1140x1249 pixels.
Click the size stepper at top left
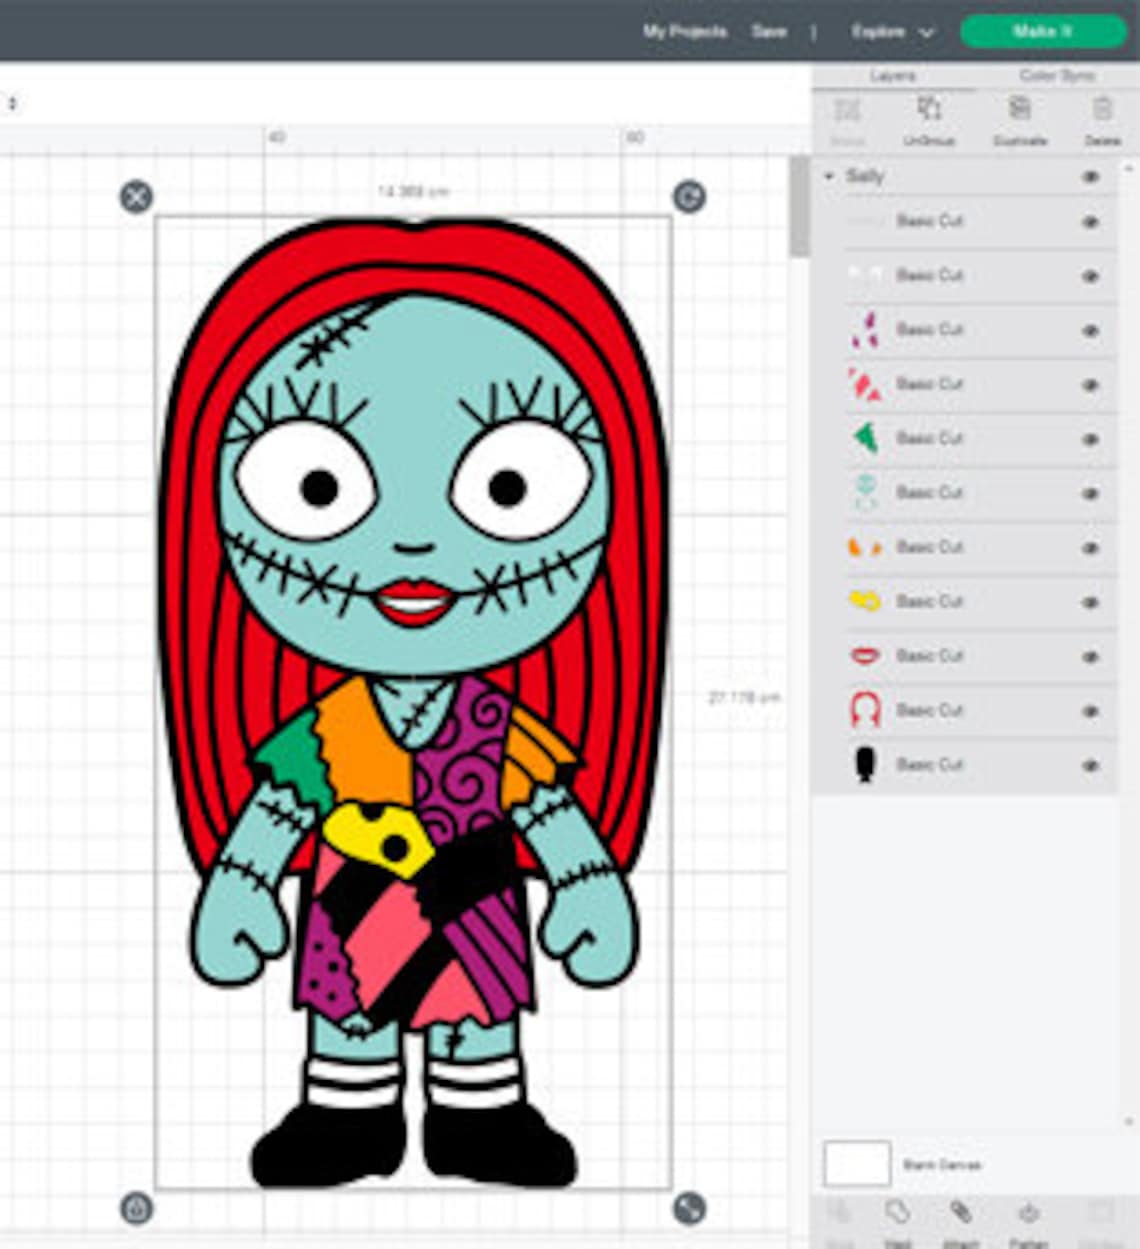click(x=13, y=101)
